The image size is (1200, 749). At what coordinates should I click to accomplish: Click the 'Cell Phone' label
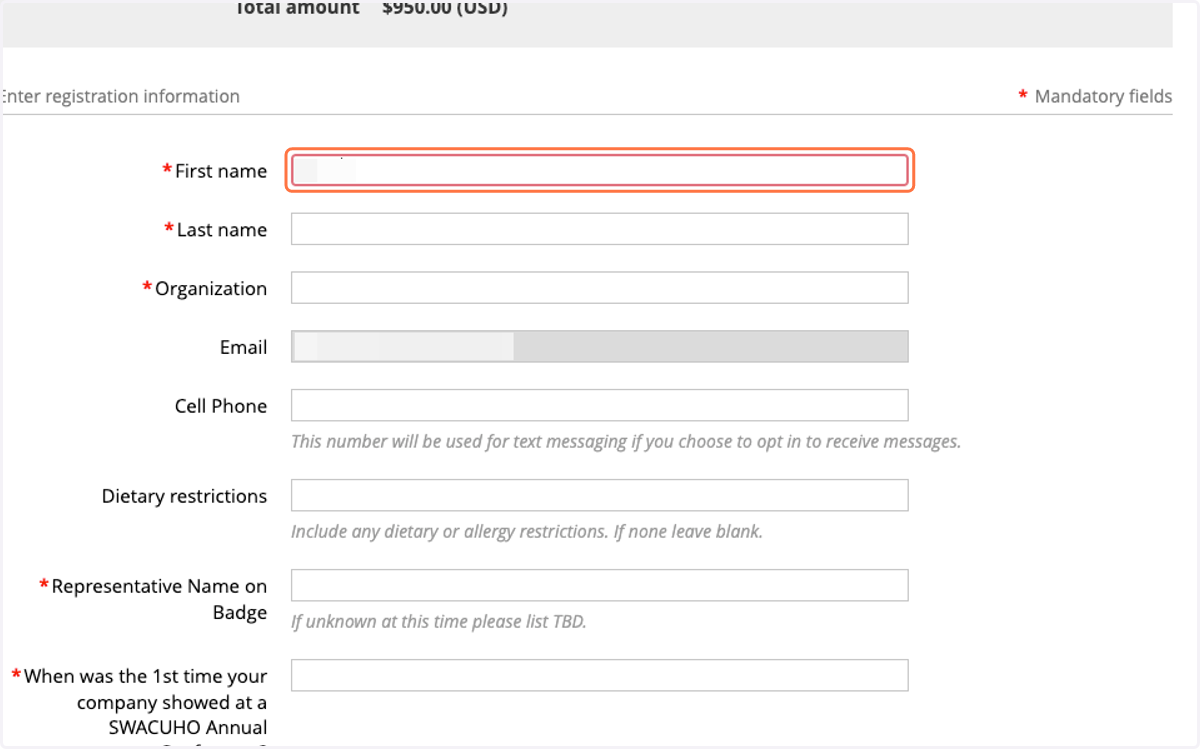click(x=221, y=406)
